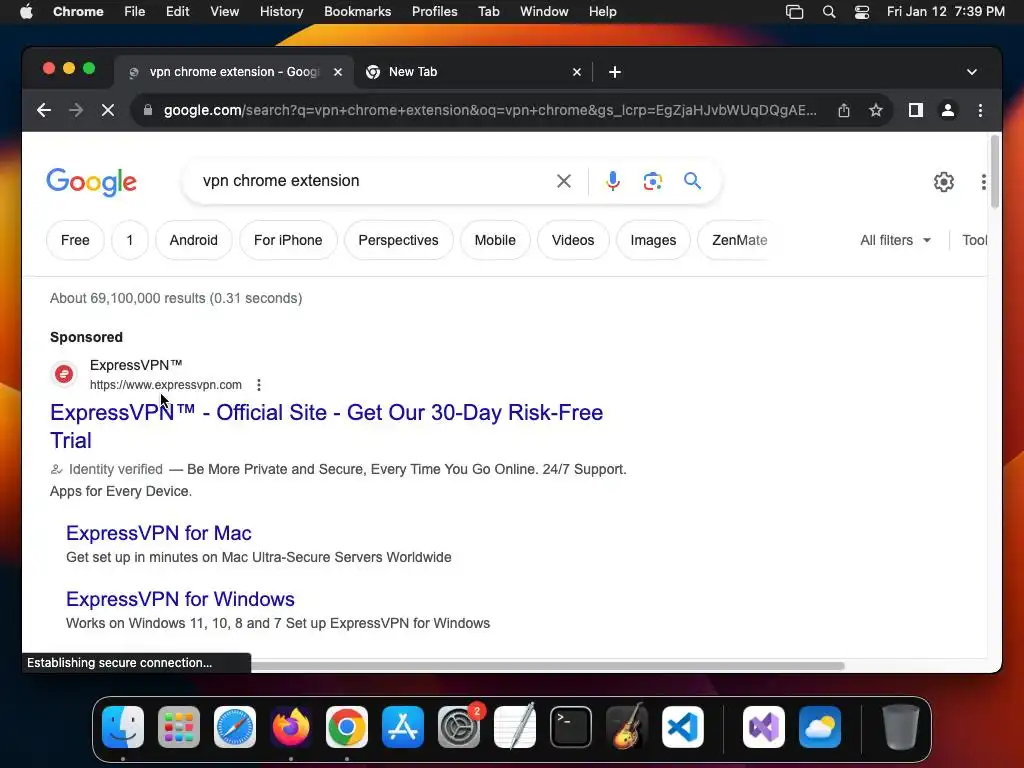Open Firefox in the dock
The image size is (1024, 768).
pyautogui.click(x=291, y=727)
